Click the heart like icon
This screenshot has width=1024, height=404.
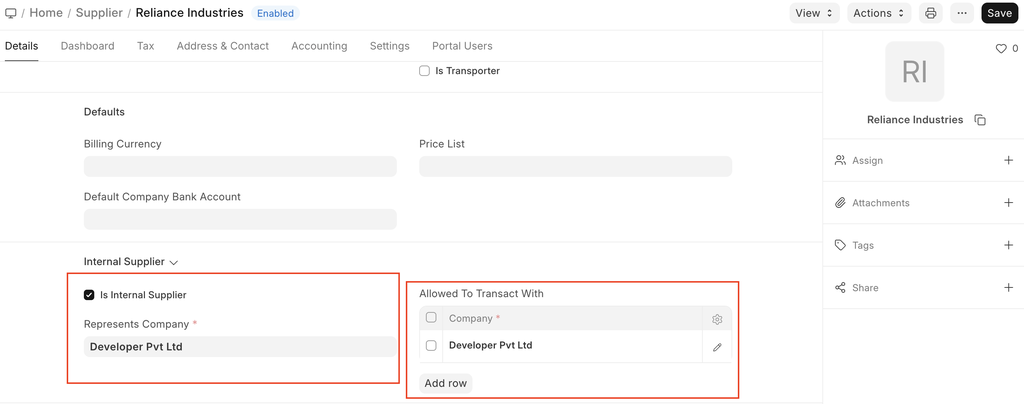(x=1000, y=48)
